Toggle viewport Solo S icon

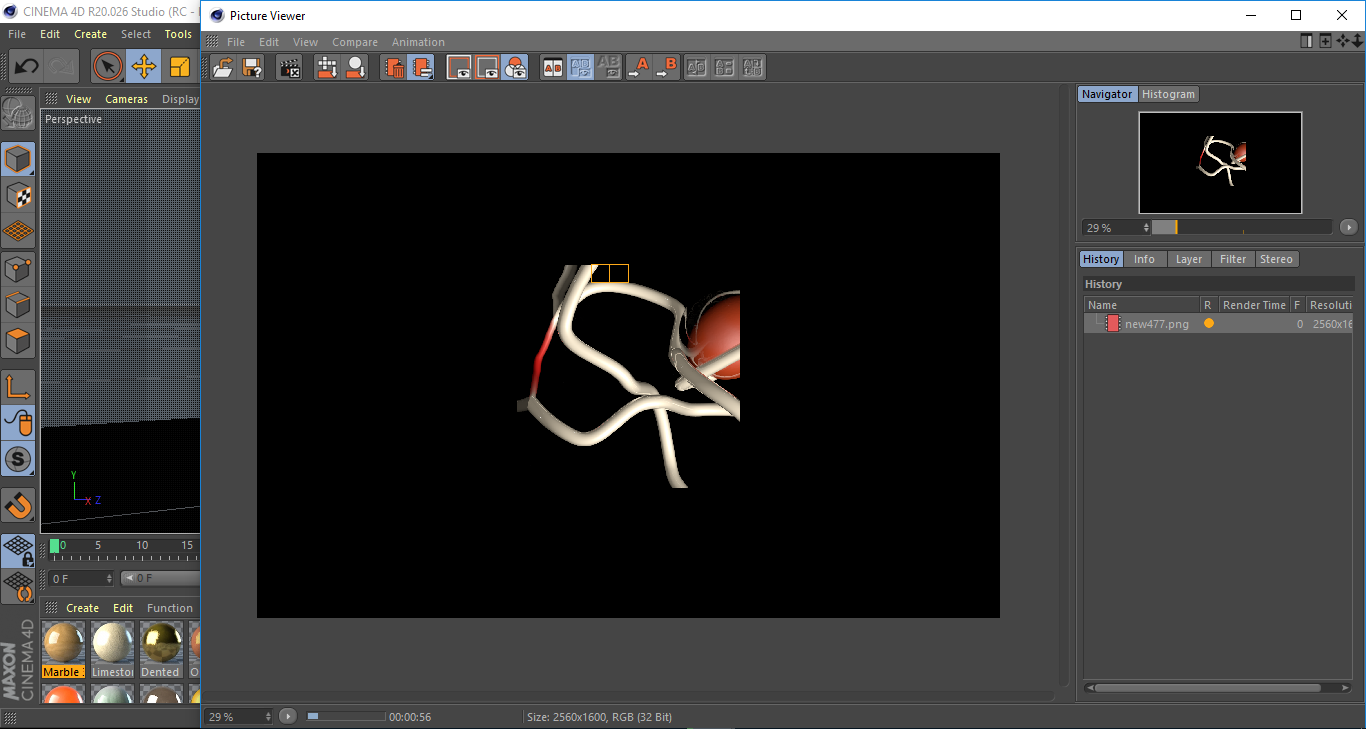point(18,460)
